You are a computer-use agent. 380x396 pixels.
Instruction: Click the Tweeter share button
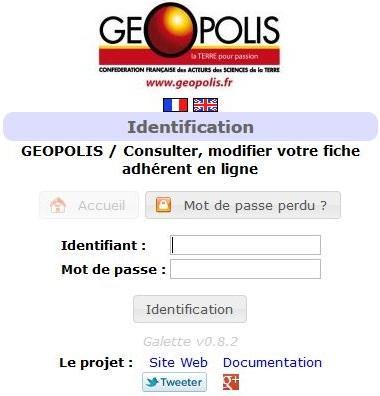point(174,382)
